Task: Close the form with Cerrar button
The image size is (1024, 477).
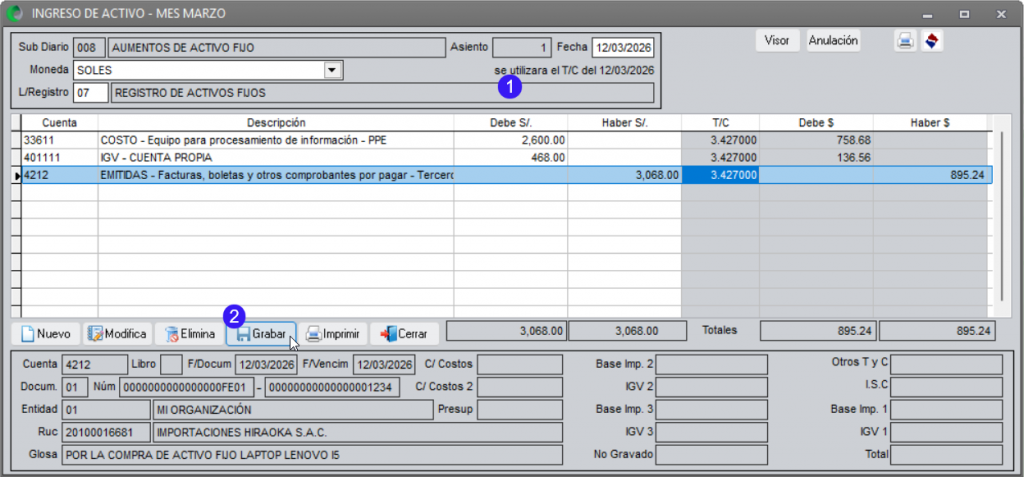Action: pyautogui.click(x=404, y=334)
